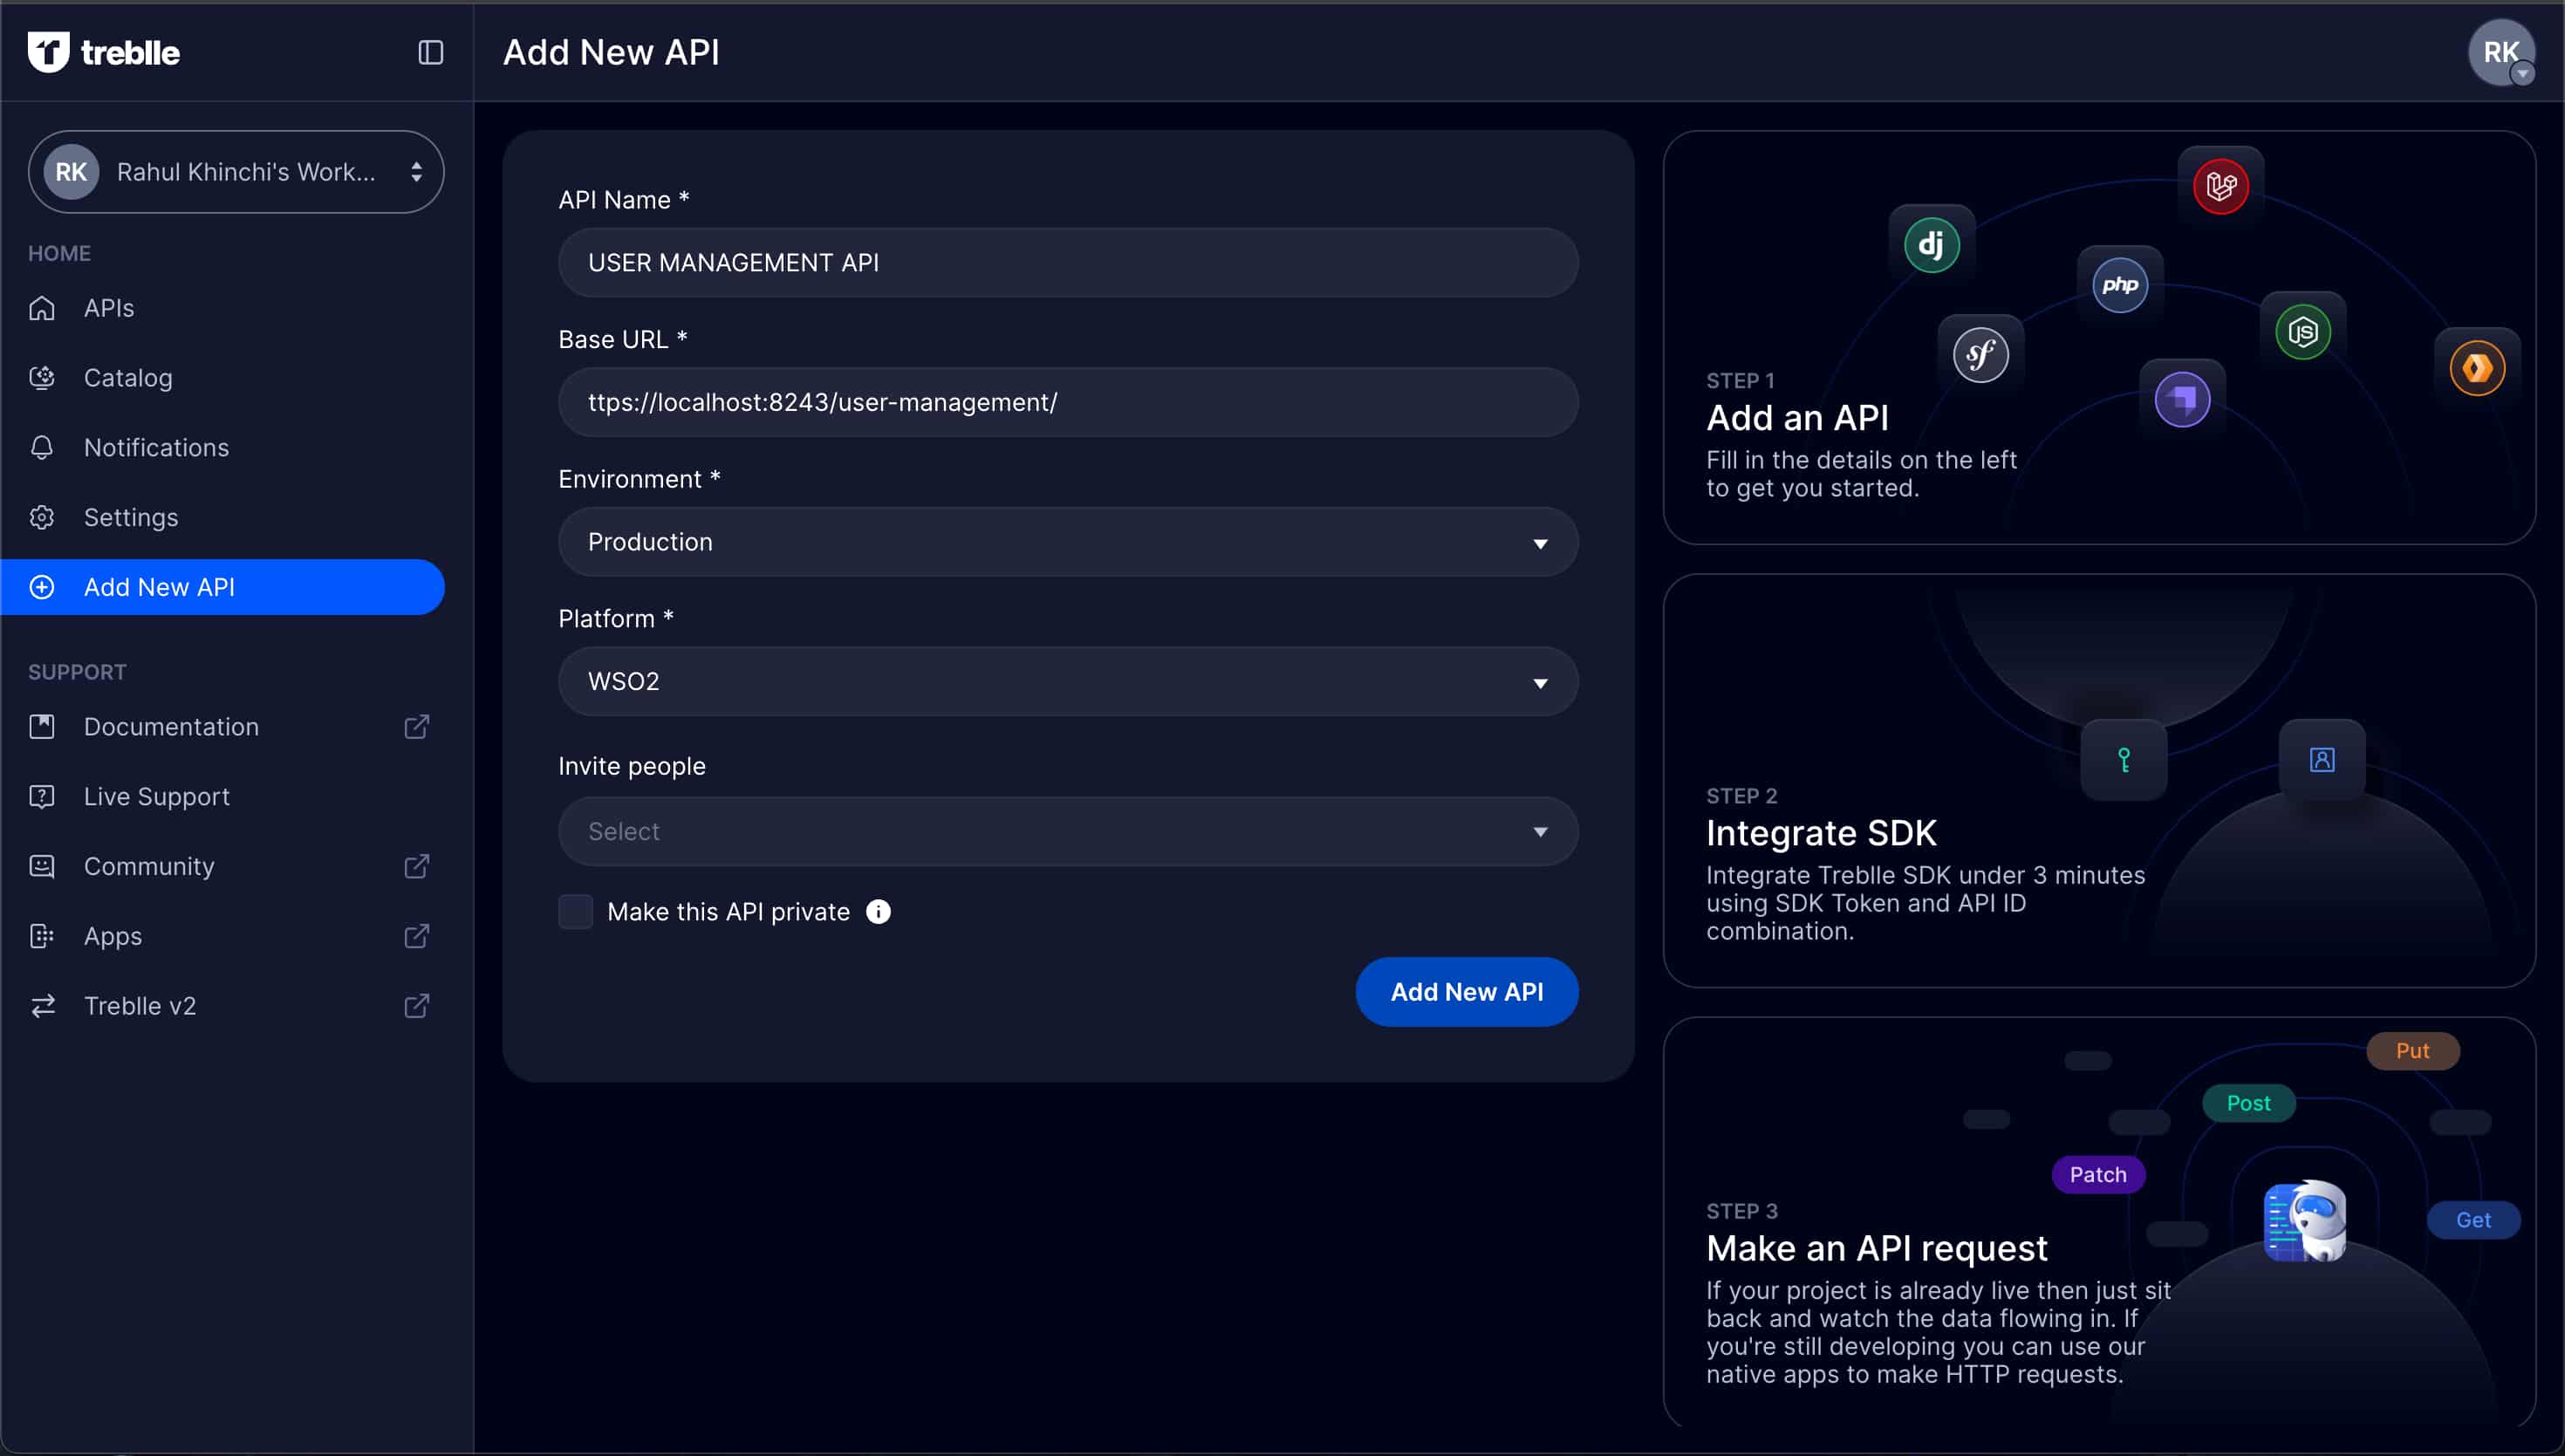Click the Base URL input field
2565x1456 pixels.
[x=1068, y=403]
